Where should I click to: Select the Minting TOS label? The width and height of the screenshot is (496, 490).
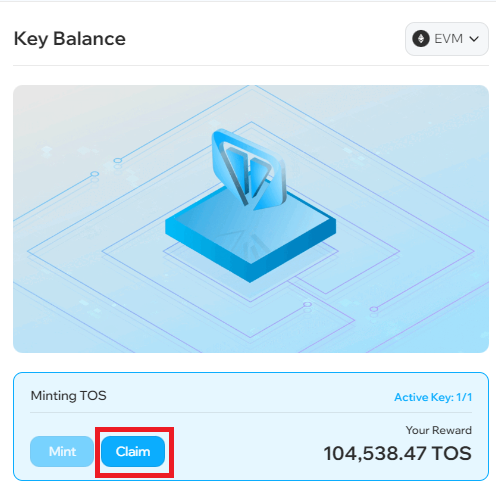tap(69, 396)
